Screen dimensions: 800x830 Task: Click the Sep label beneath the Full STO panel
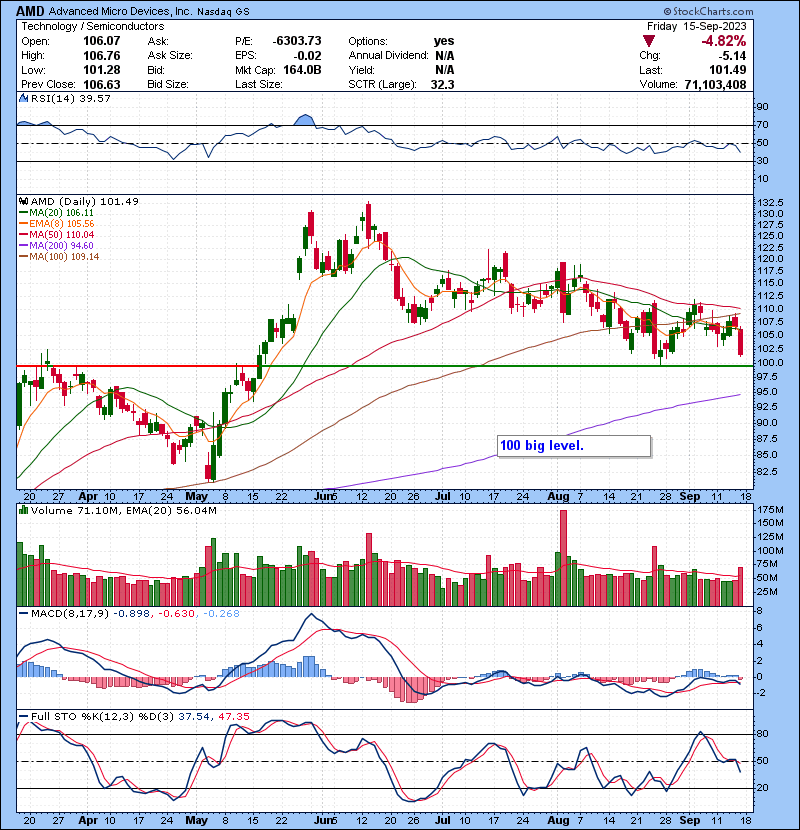pos(690,820)
